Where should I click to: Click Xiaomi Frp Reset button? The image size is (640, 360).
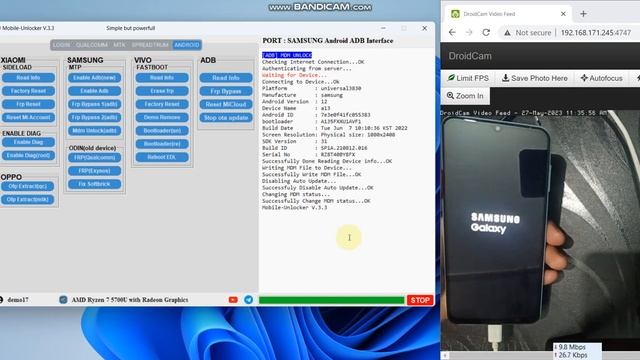pos(28,104)
